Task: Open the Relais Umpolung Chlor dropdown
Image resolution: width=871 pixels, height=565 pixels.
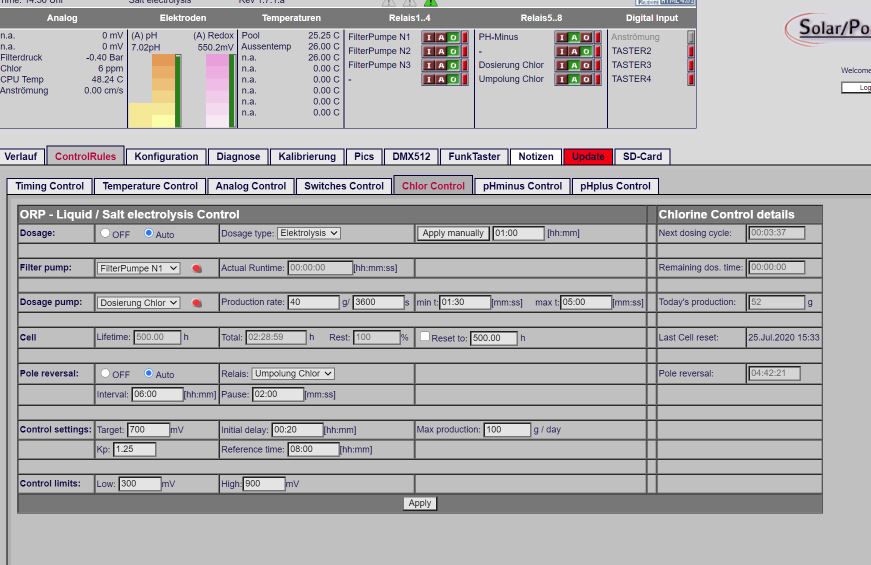Action: pyautogui.click(x=293, y=373)
